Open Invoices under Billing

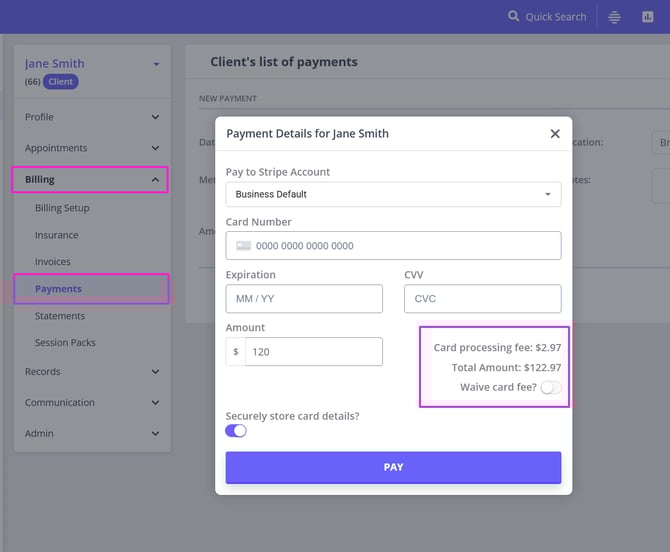pos(53,262)
